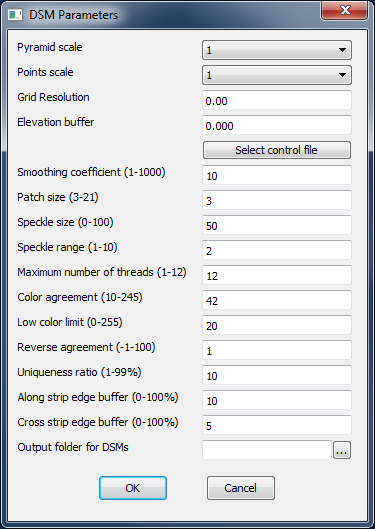Image resolution: width=375 pixels, height=529 pixels.
Task: Click the Low color limit field
Action: tap(277, 325)
